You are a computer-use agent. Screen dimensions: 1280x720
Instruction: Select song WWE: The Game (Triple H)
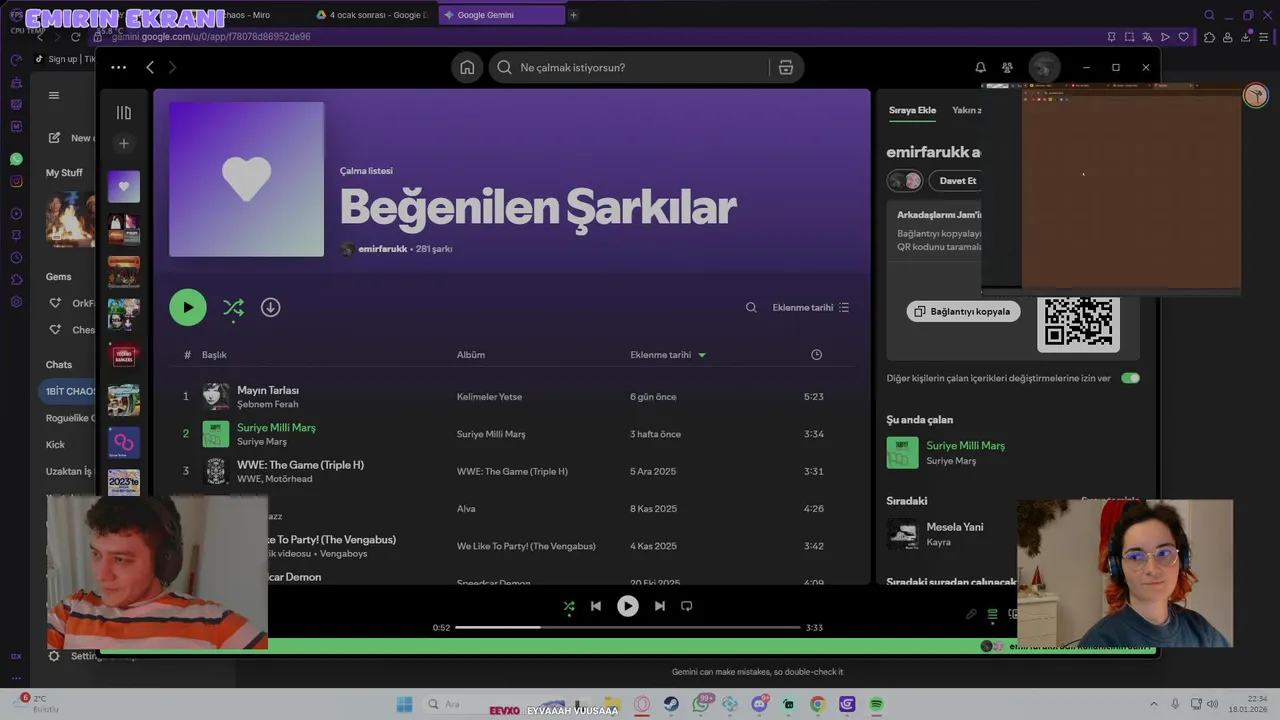pos(300,465)
